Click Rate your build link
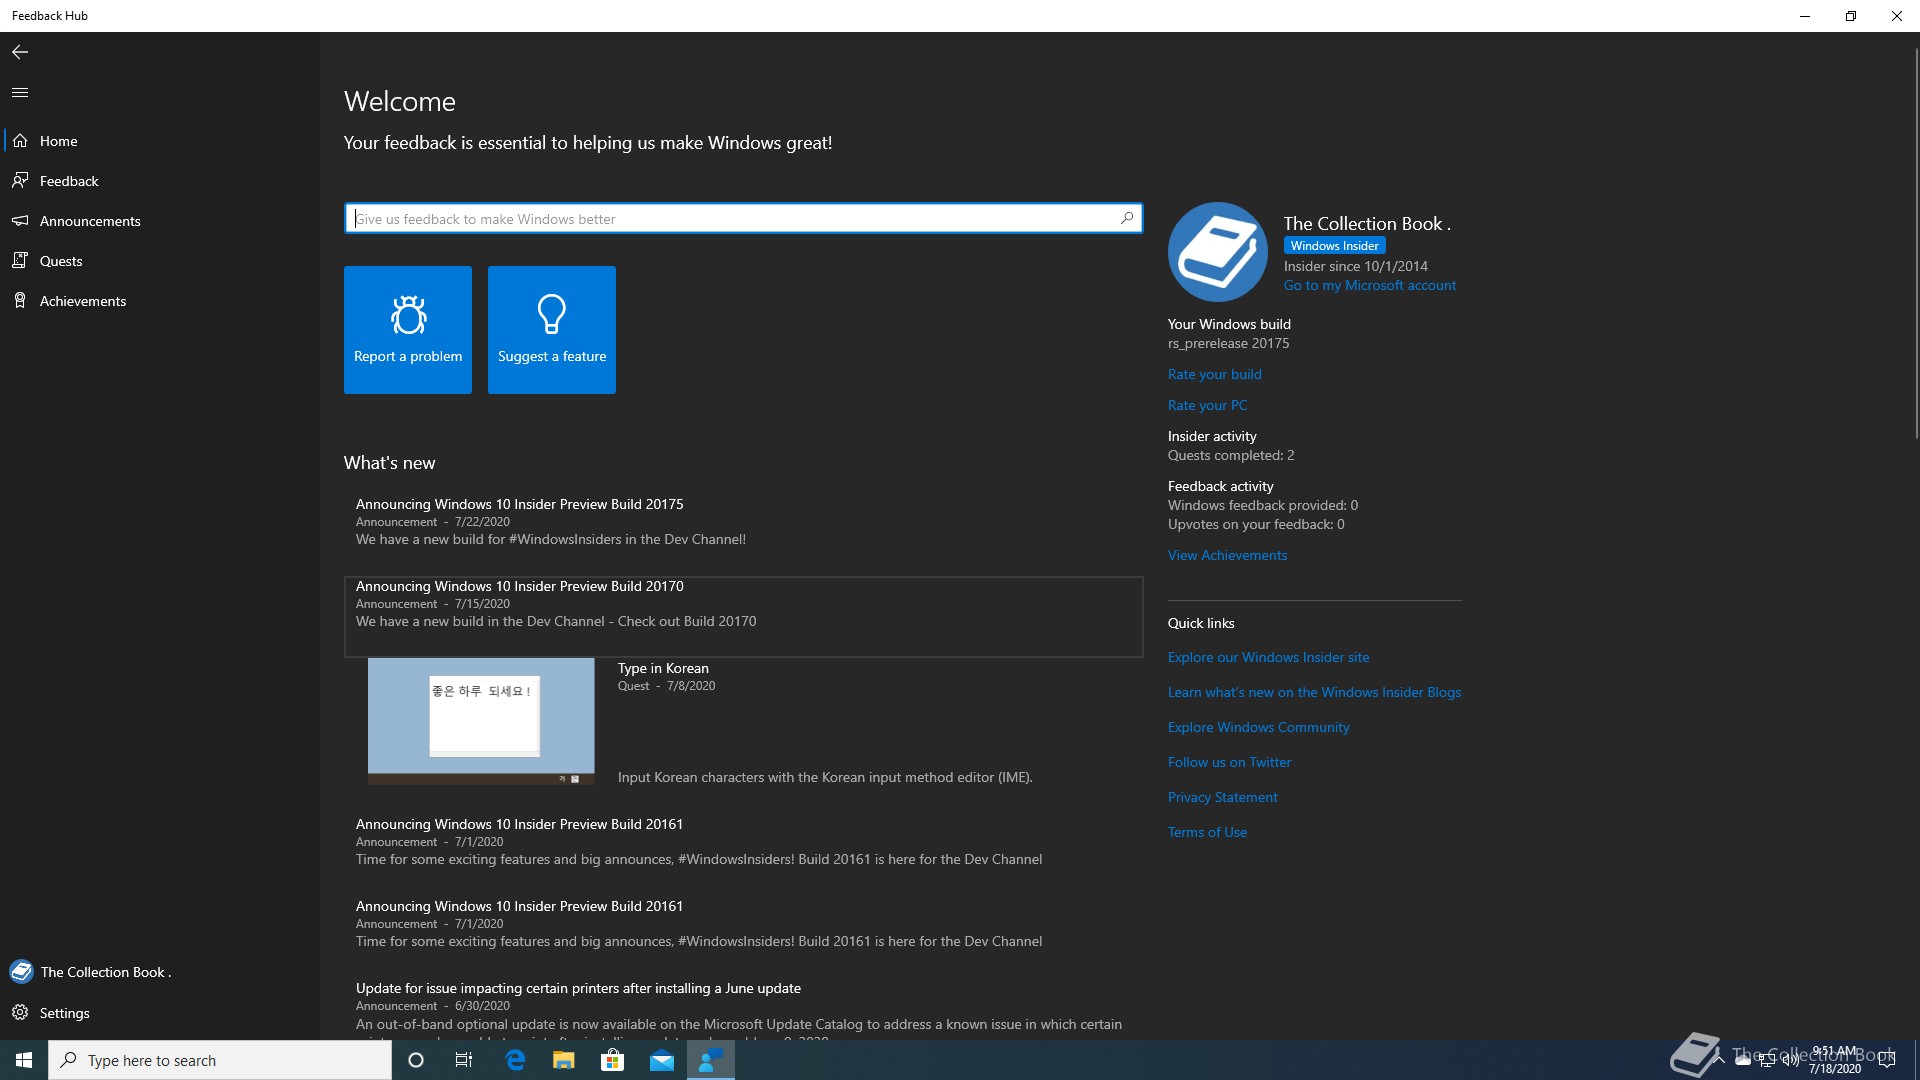 1215,374
